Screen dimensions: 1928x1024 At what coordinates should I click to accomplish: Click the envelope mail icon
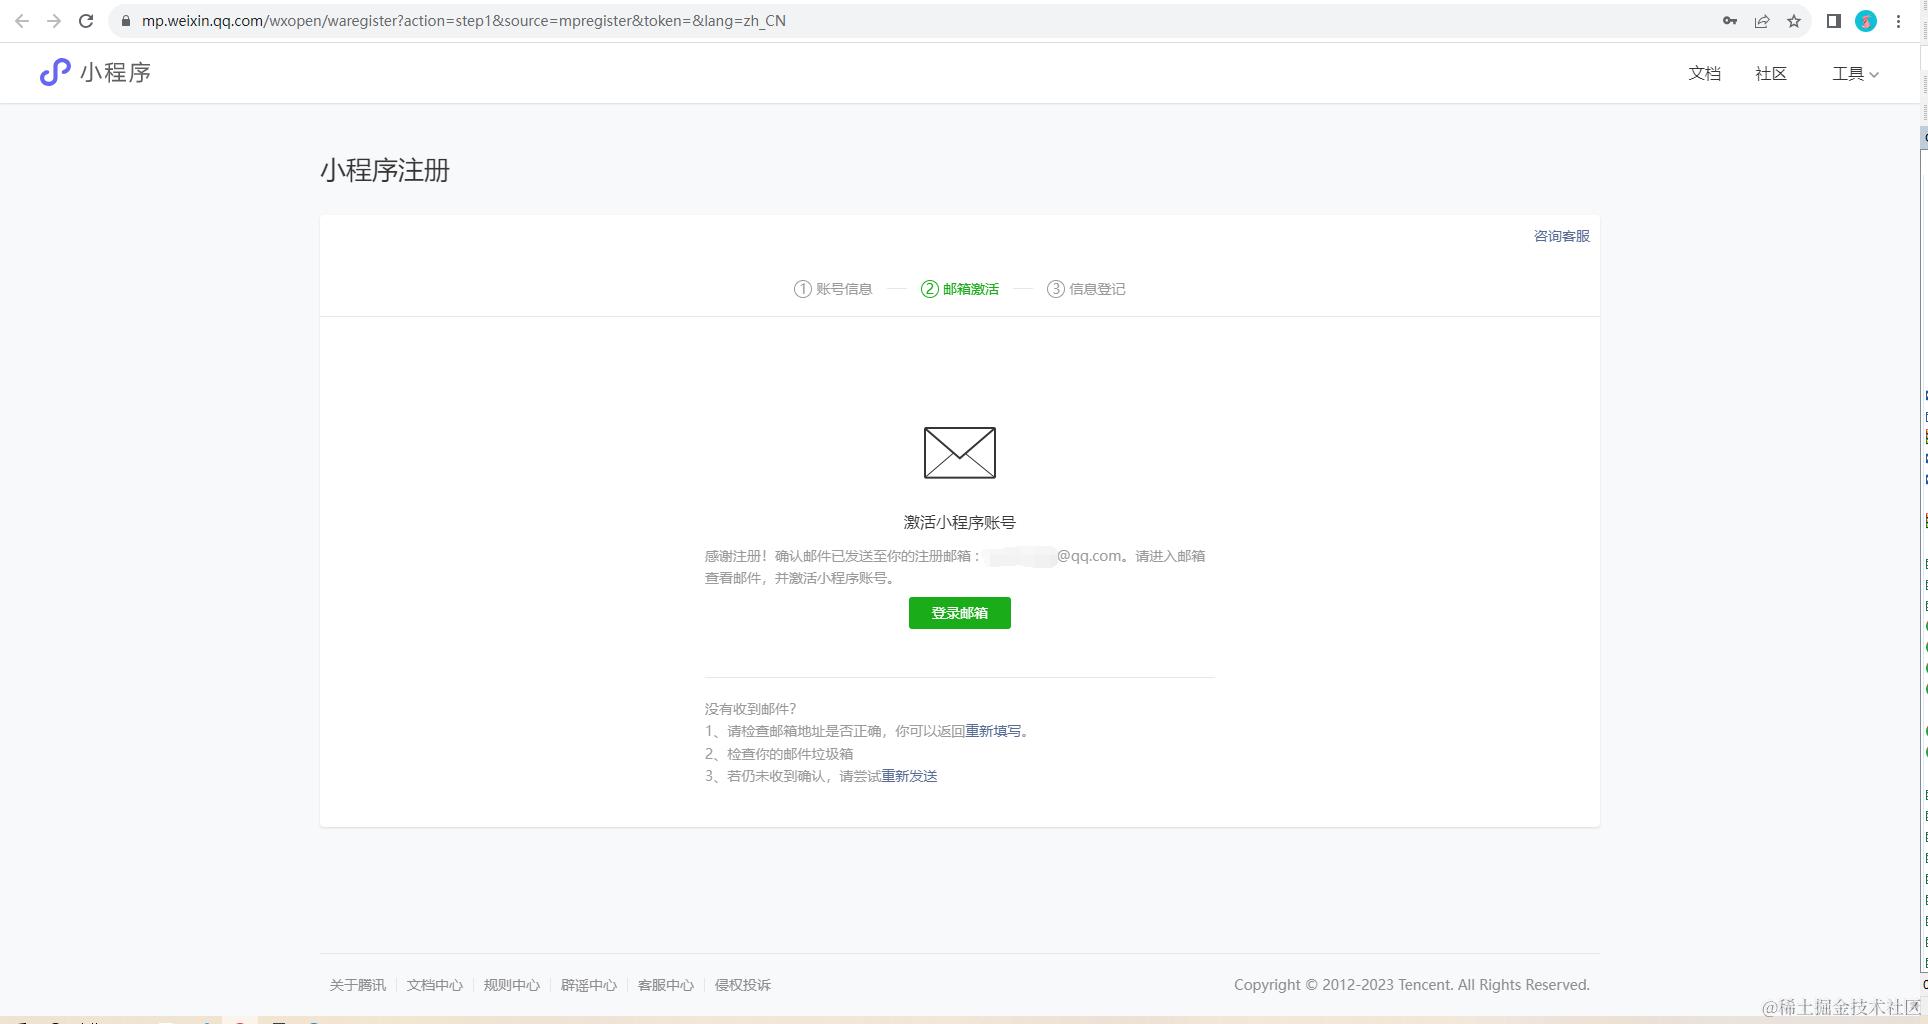(960, 452)
